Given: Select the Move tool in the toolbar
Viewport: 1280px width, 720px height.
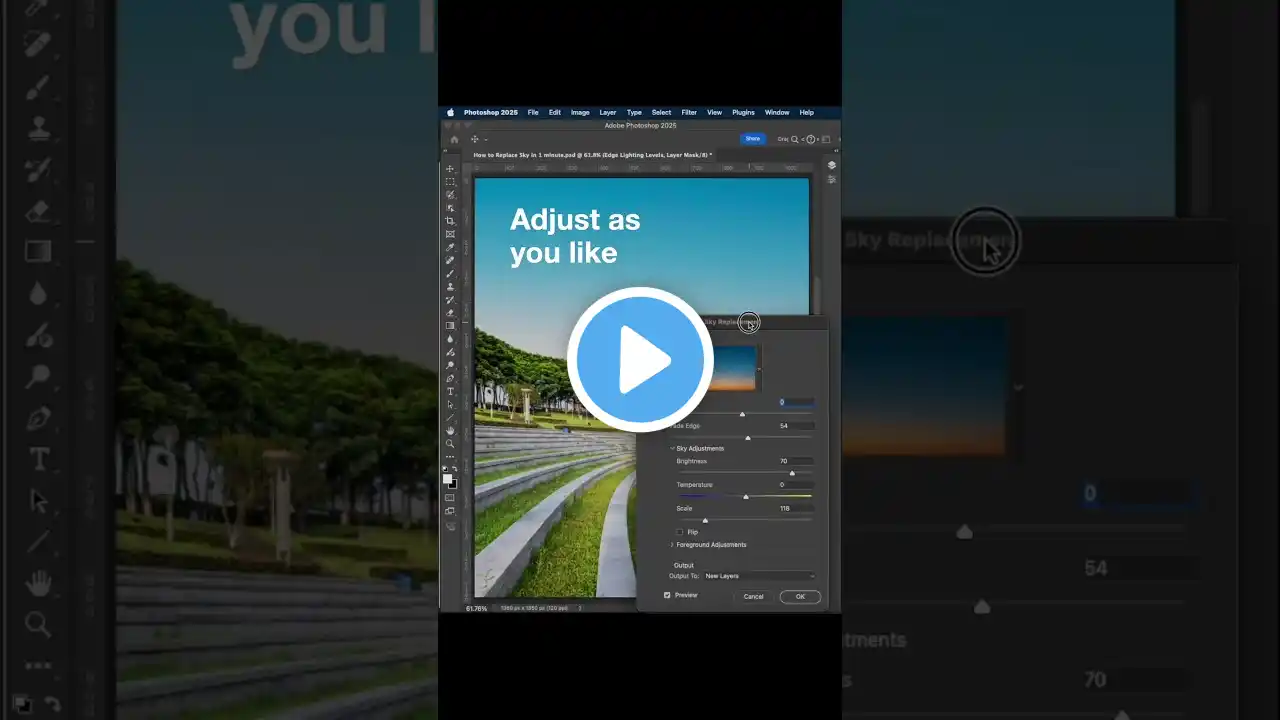Looking at the screenshot, I should point(450,168).
